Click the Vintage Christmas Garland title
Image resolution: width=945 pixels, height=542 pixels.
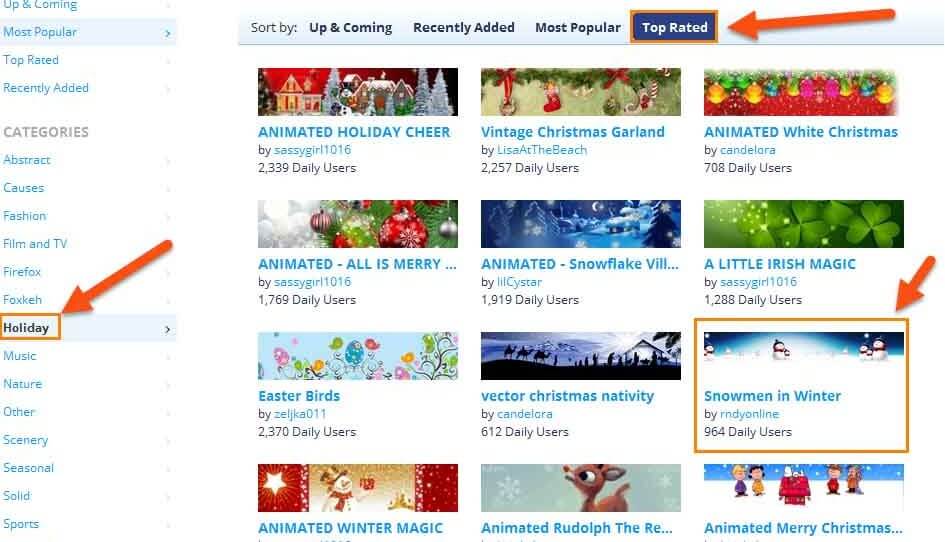coord(573,132)
